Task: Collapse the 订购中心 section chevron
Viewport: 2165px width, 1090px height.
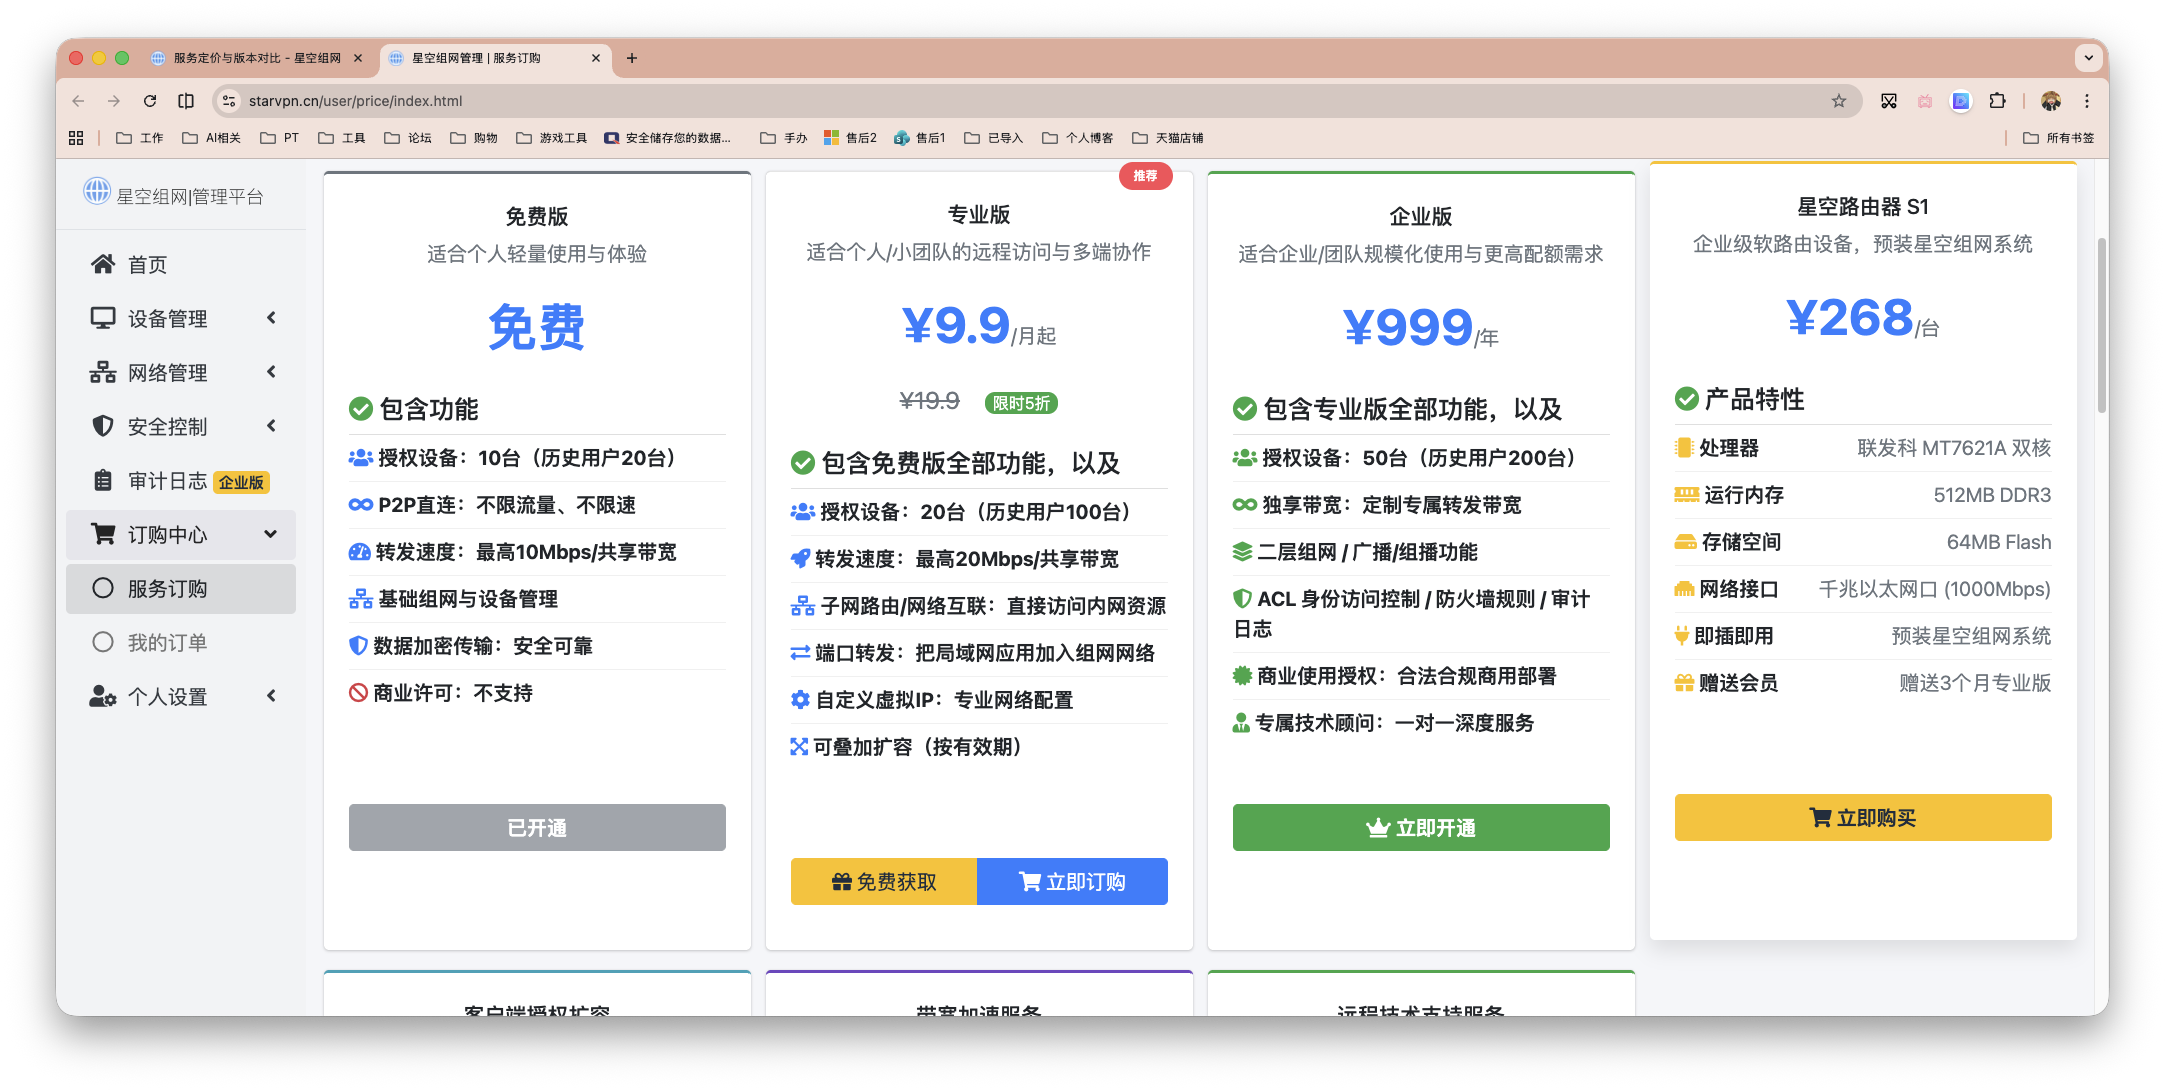Action: 271,534
